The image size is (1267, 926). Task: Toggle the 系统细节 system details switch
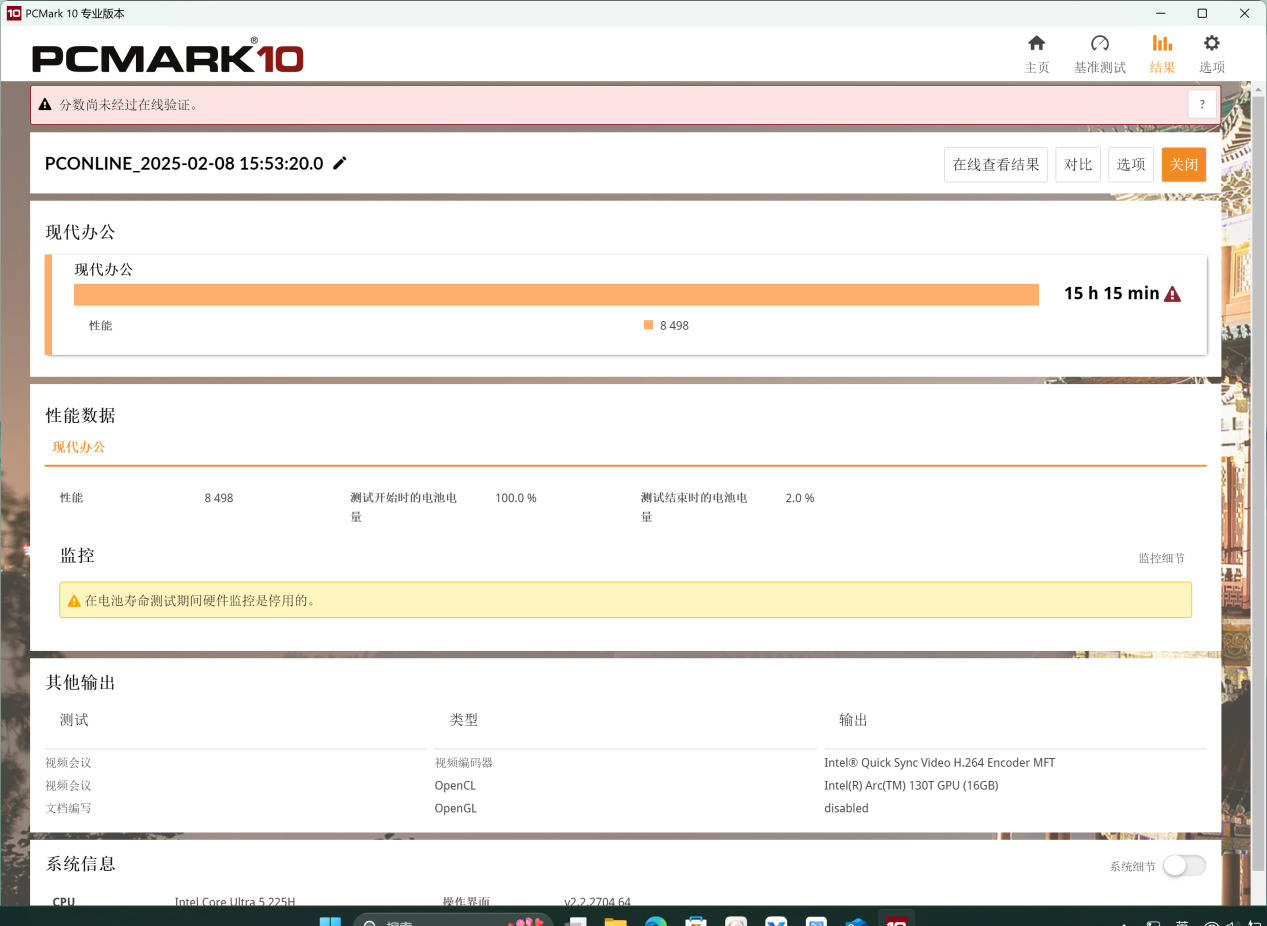coord(1184,866)
